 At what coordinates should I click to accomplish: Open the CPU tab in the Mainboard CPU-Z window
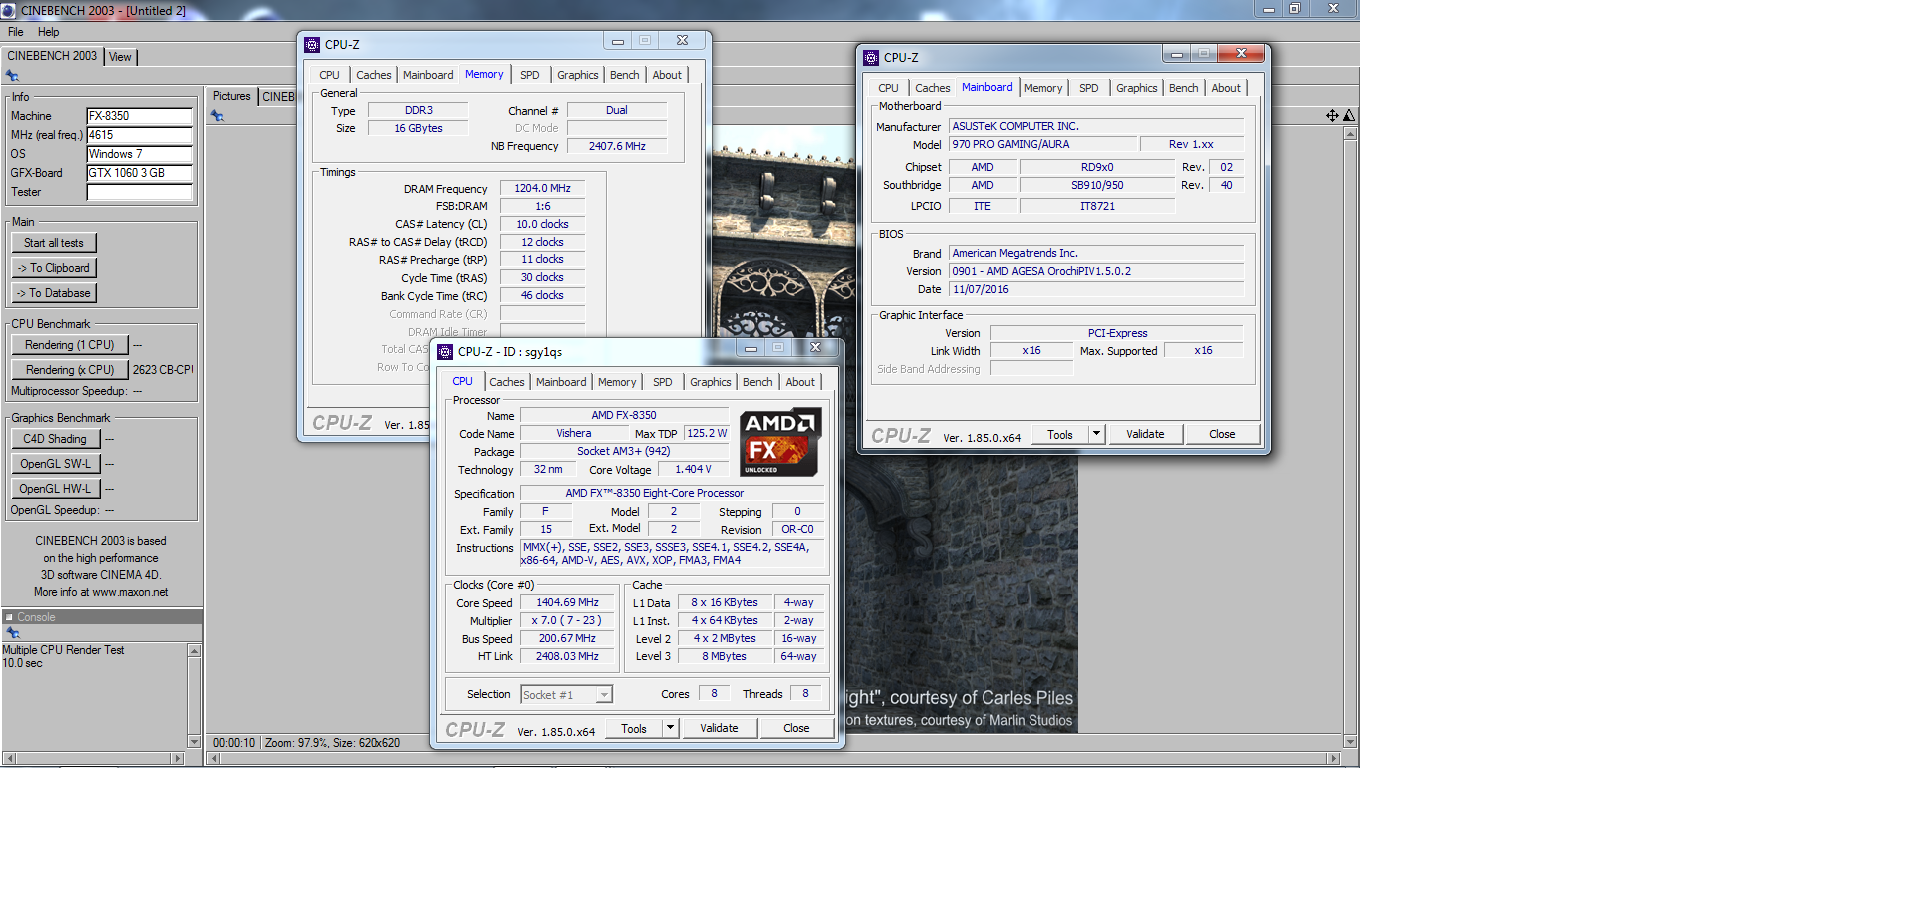pyautogui.click(x=888, y=88)
